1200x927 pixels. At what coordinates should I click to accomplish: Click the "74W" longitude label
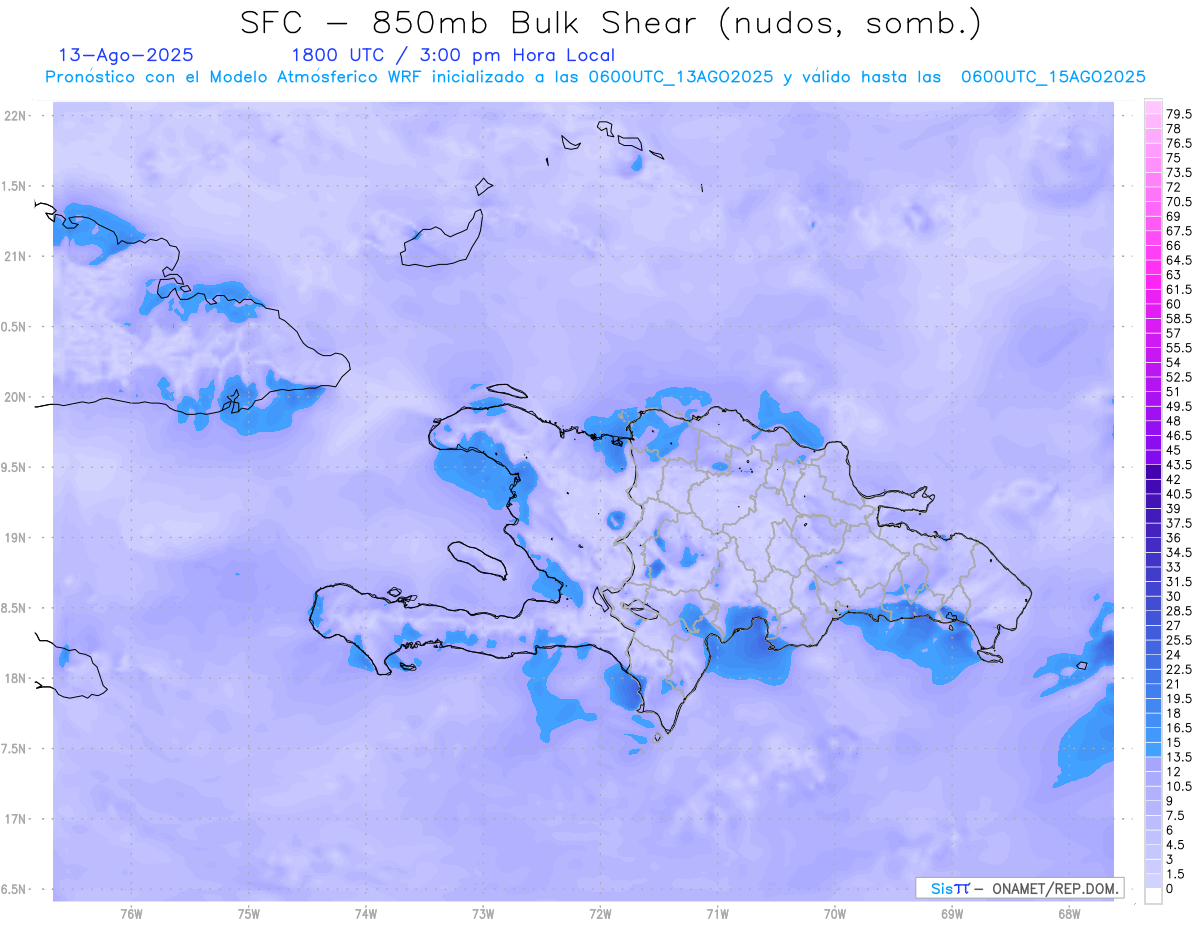366,913
